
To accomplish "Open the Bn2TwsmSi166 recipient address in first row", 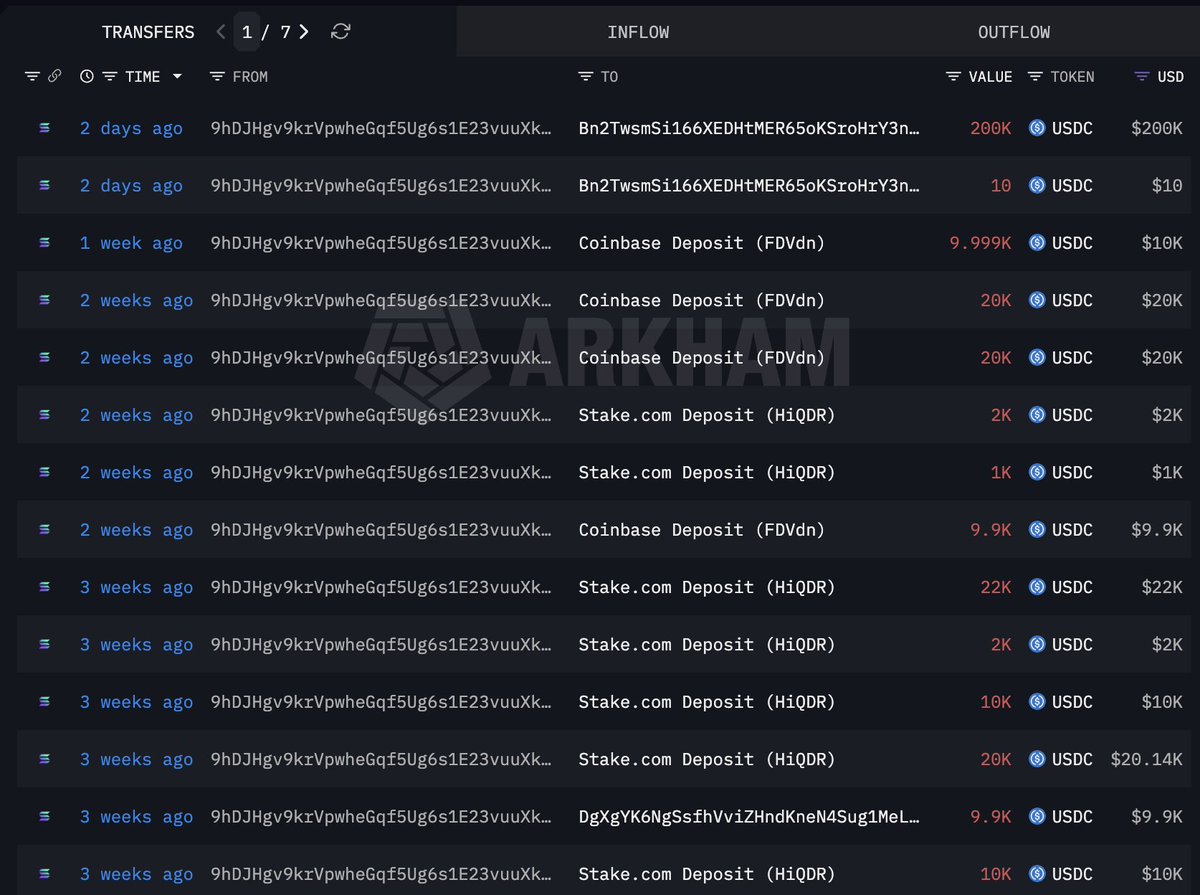I will pyautogui.click(x=748, y=128).
